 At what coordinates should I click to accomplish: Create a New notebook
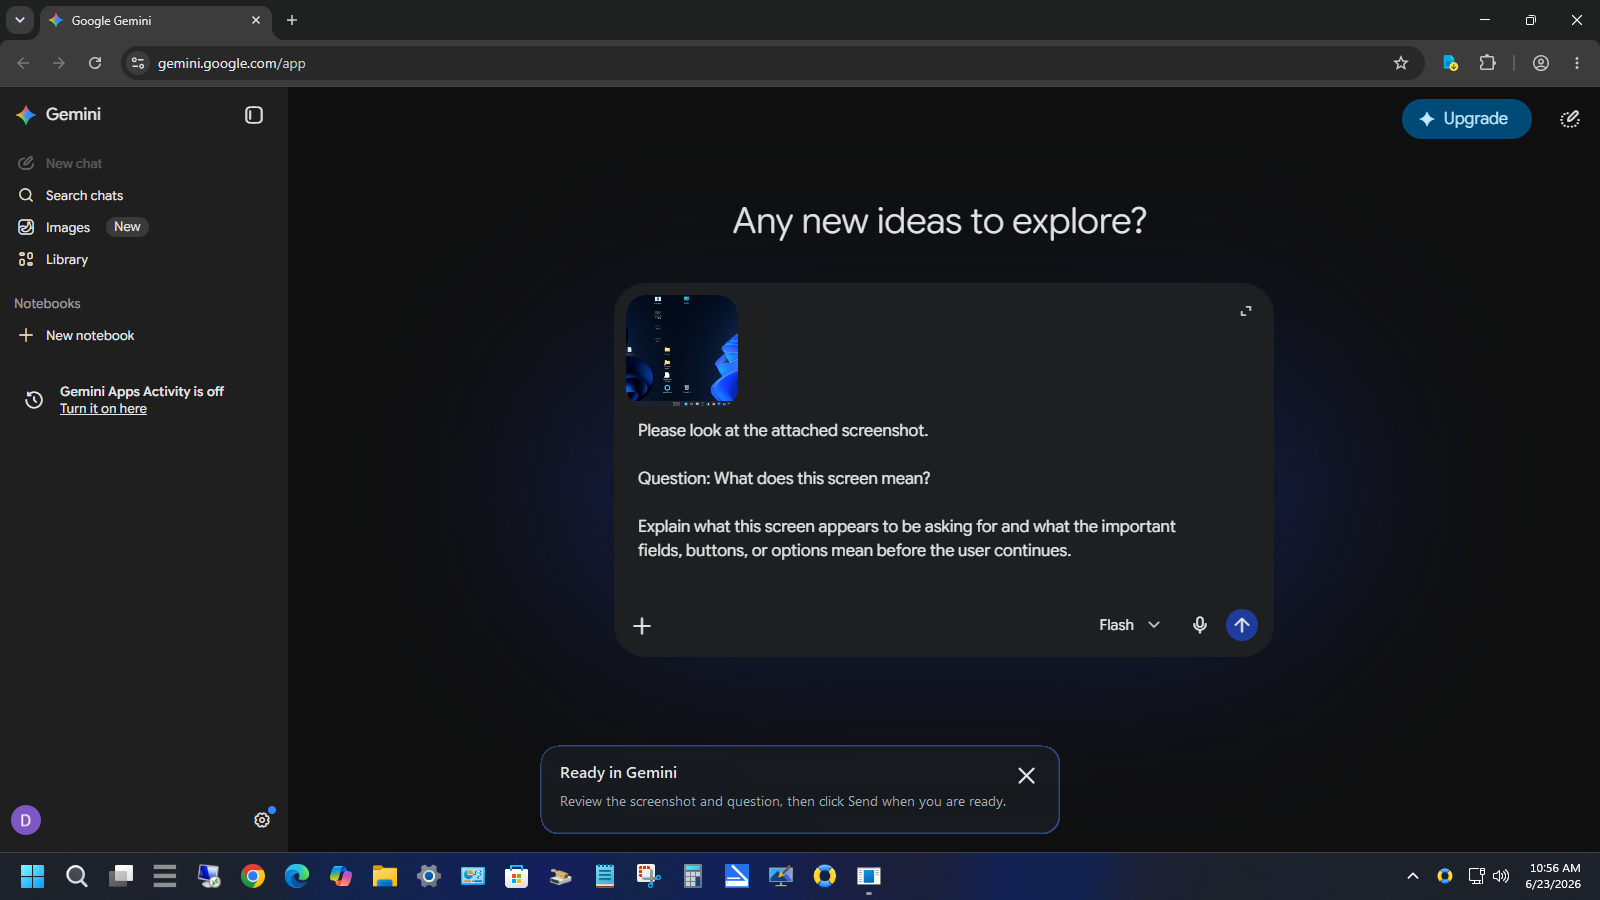76,335
